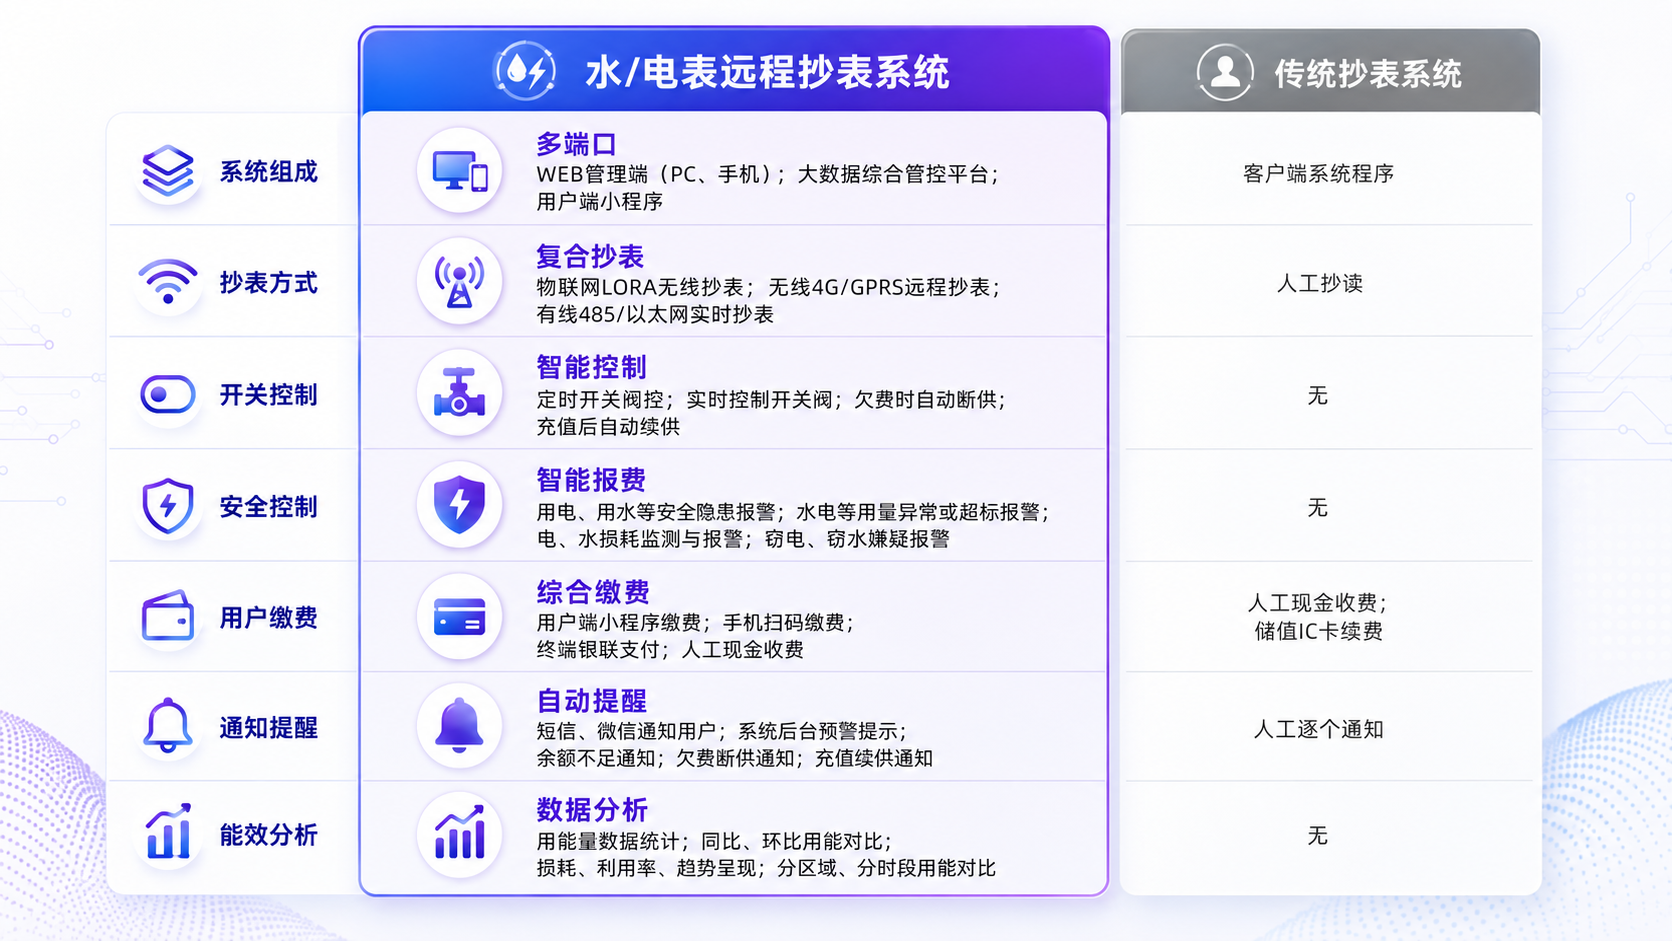Image resolution: width=1672 pixels, height=941 pixels.
Task: Click the filled bell icon for 自动提醒
Action: [x=460, y=726]
